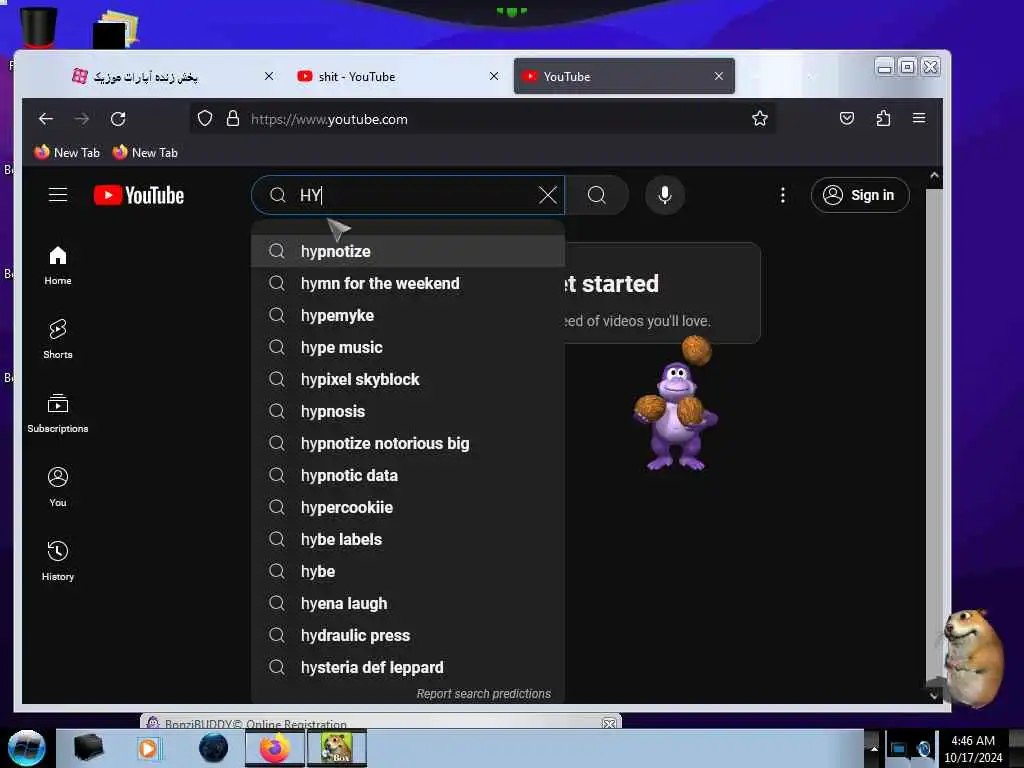The image size is (1024, 768).
Task: Choose the 'hypemyke' suggestion
Action: click(x=408, y=315)
